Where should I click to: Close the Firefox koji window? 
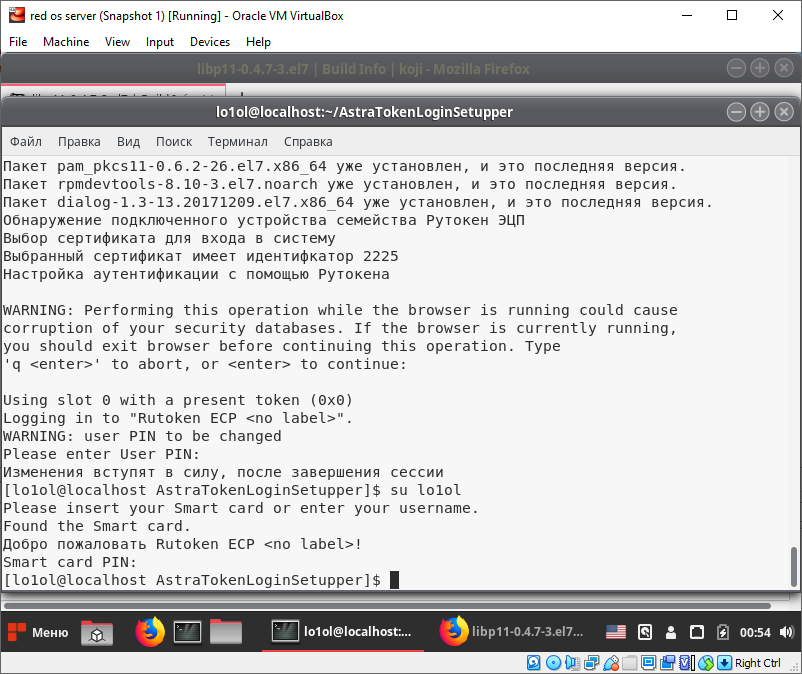pos(784,68)
